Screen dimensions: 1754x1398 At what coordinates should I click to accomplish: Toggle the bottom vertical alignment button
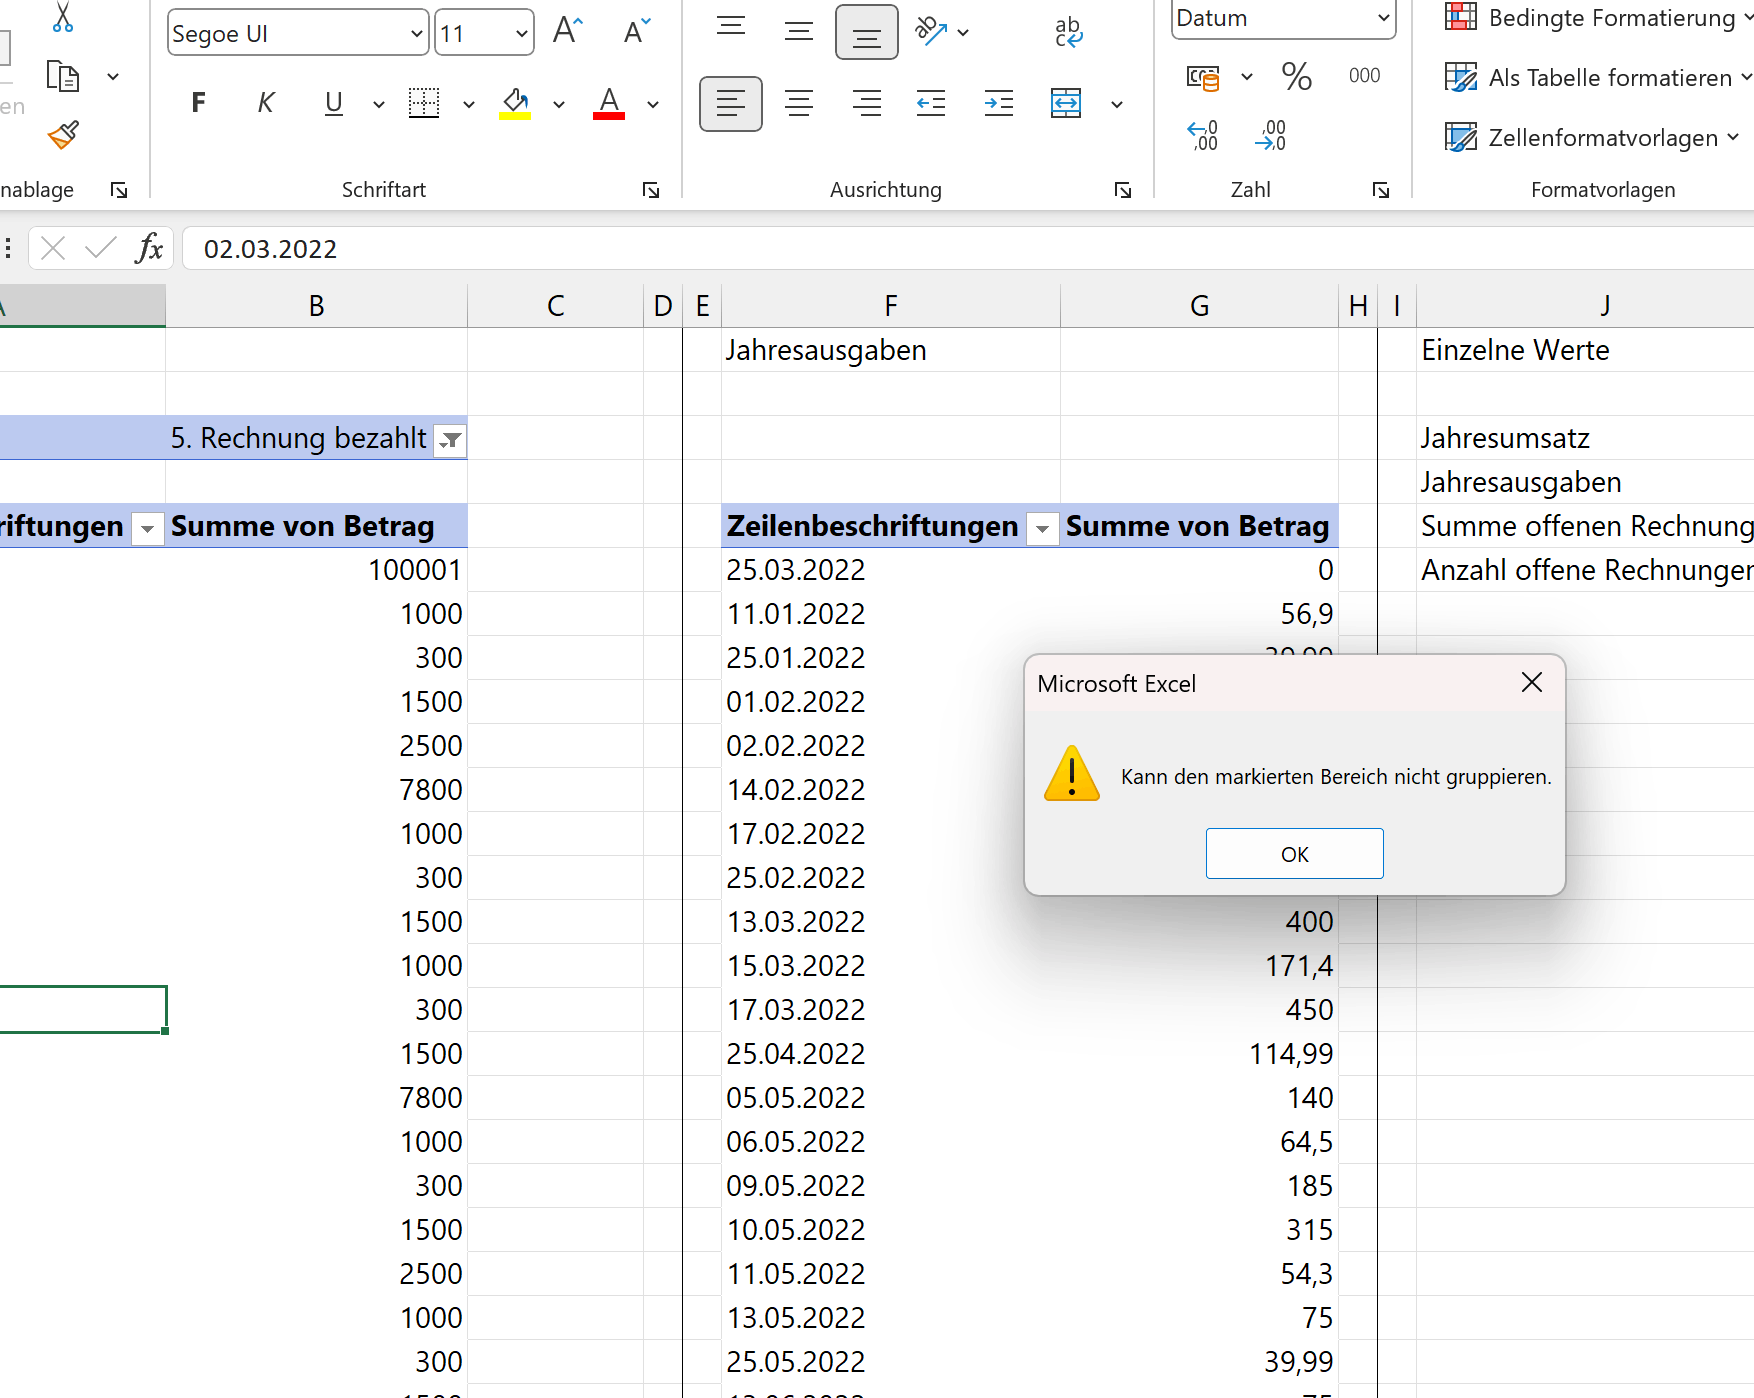[x=867, y=32]
